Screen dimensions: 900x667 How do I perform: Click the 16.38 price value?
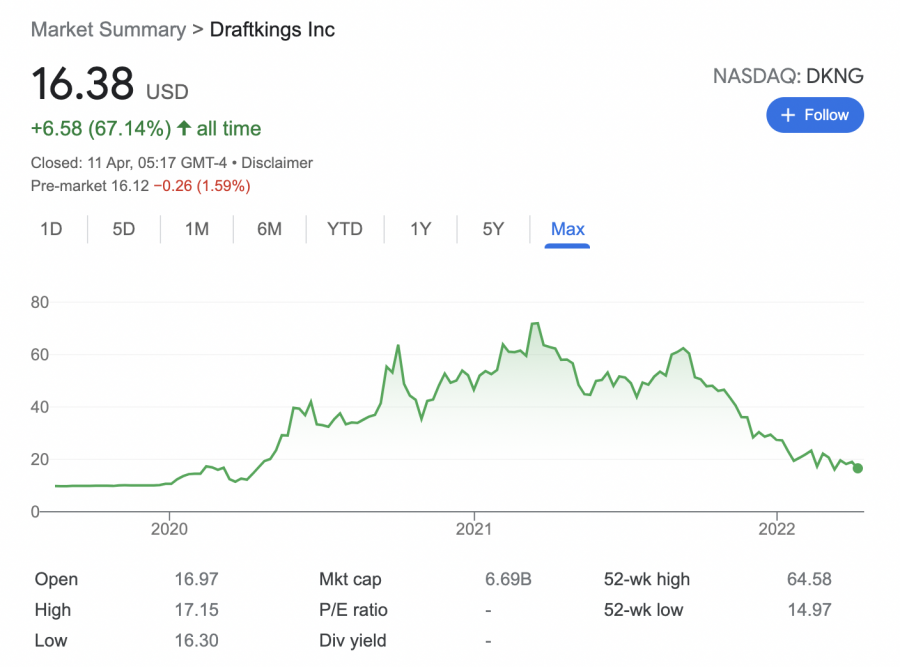tap(83, 84)
